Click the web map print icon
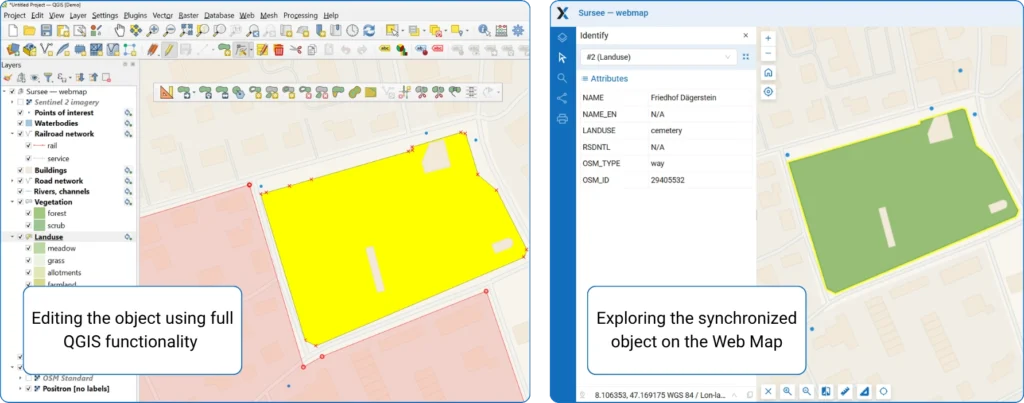Viewport: 1024px width, 403px height. tap(562, 118)
